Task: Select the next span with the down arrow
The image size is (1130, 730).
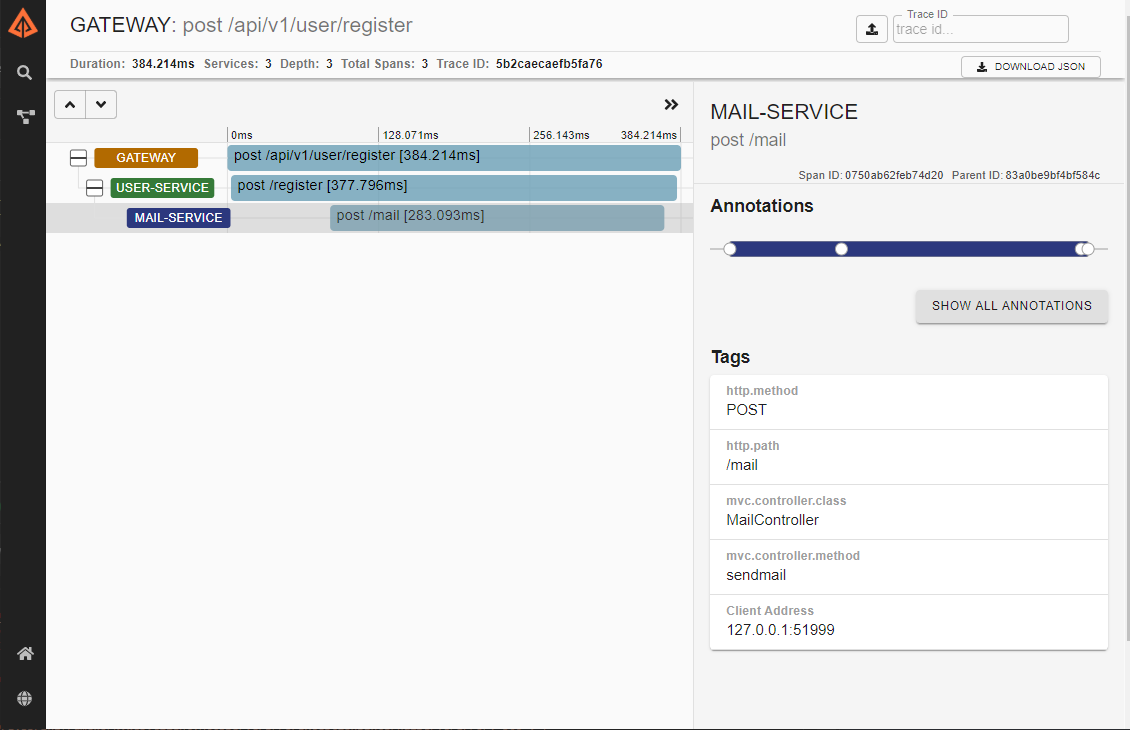Action: point(101,104)
